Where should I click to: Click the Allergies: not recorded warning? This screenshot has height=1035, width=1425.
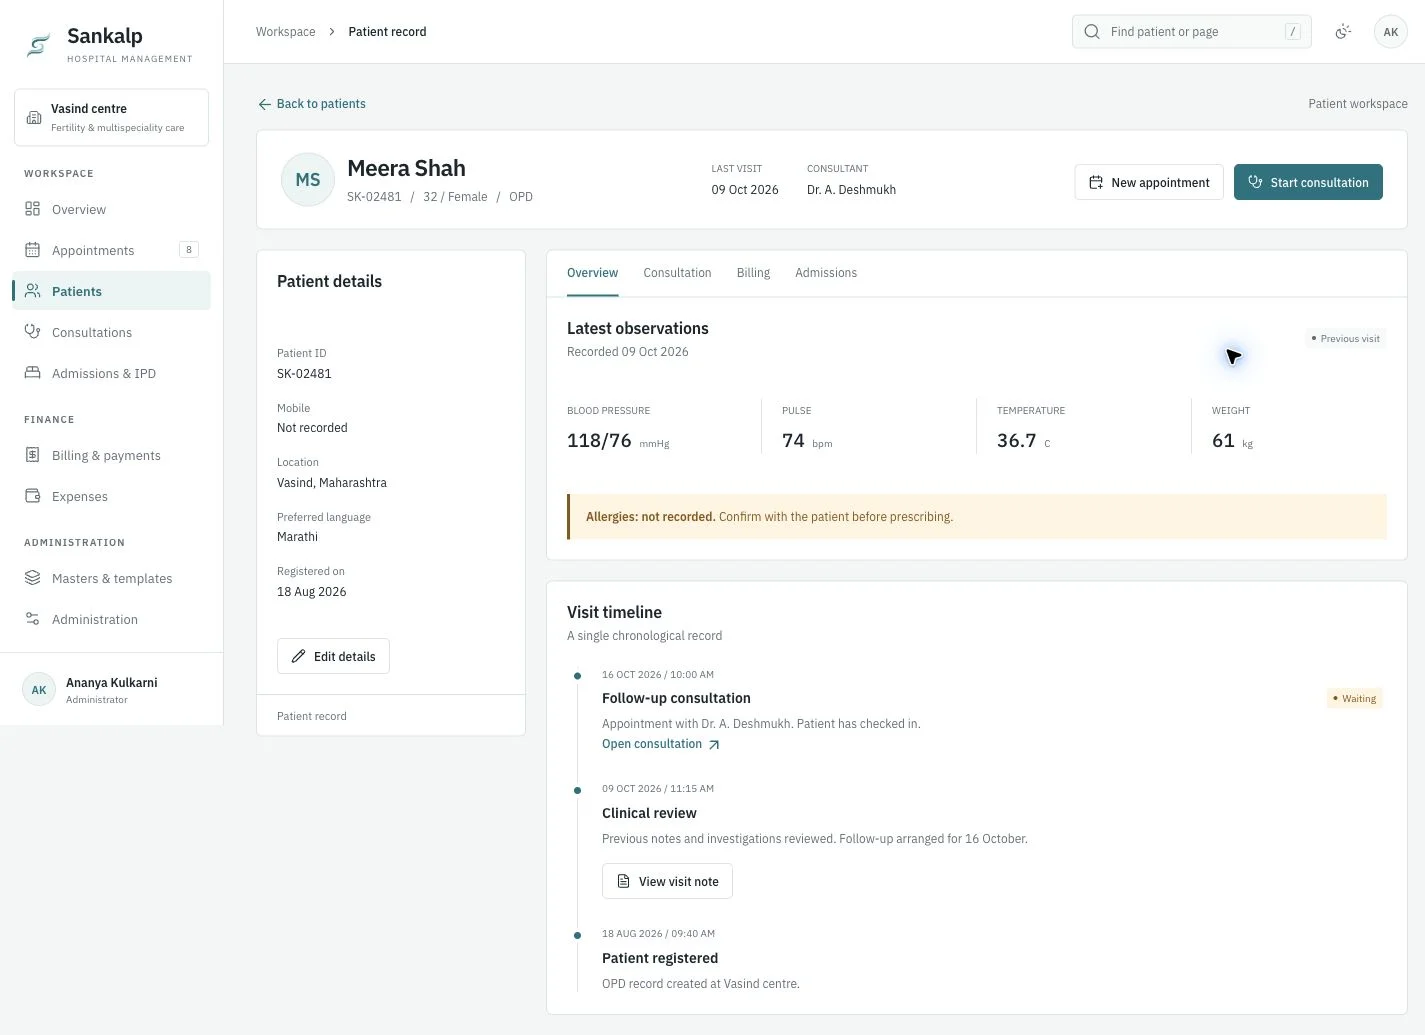977,517
